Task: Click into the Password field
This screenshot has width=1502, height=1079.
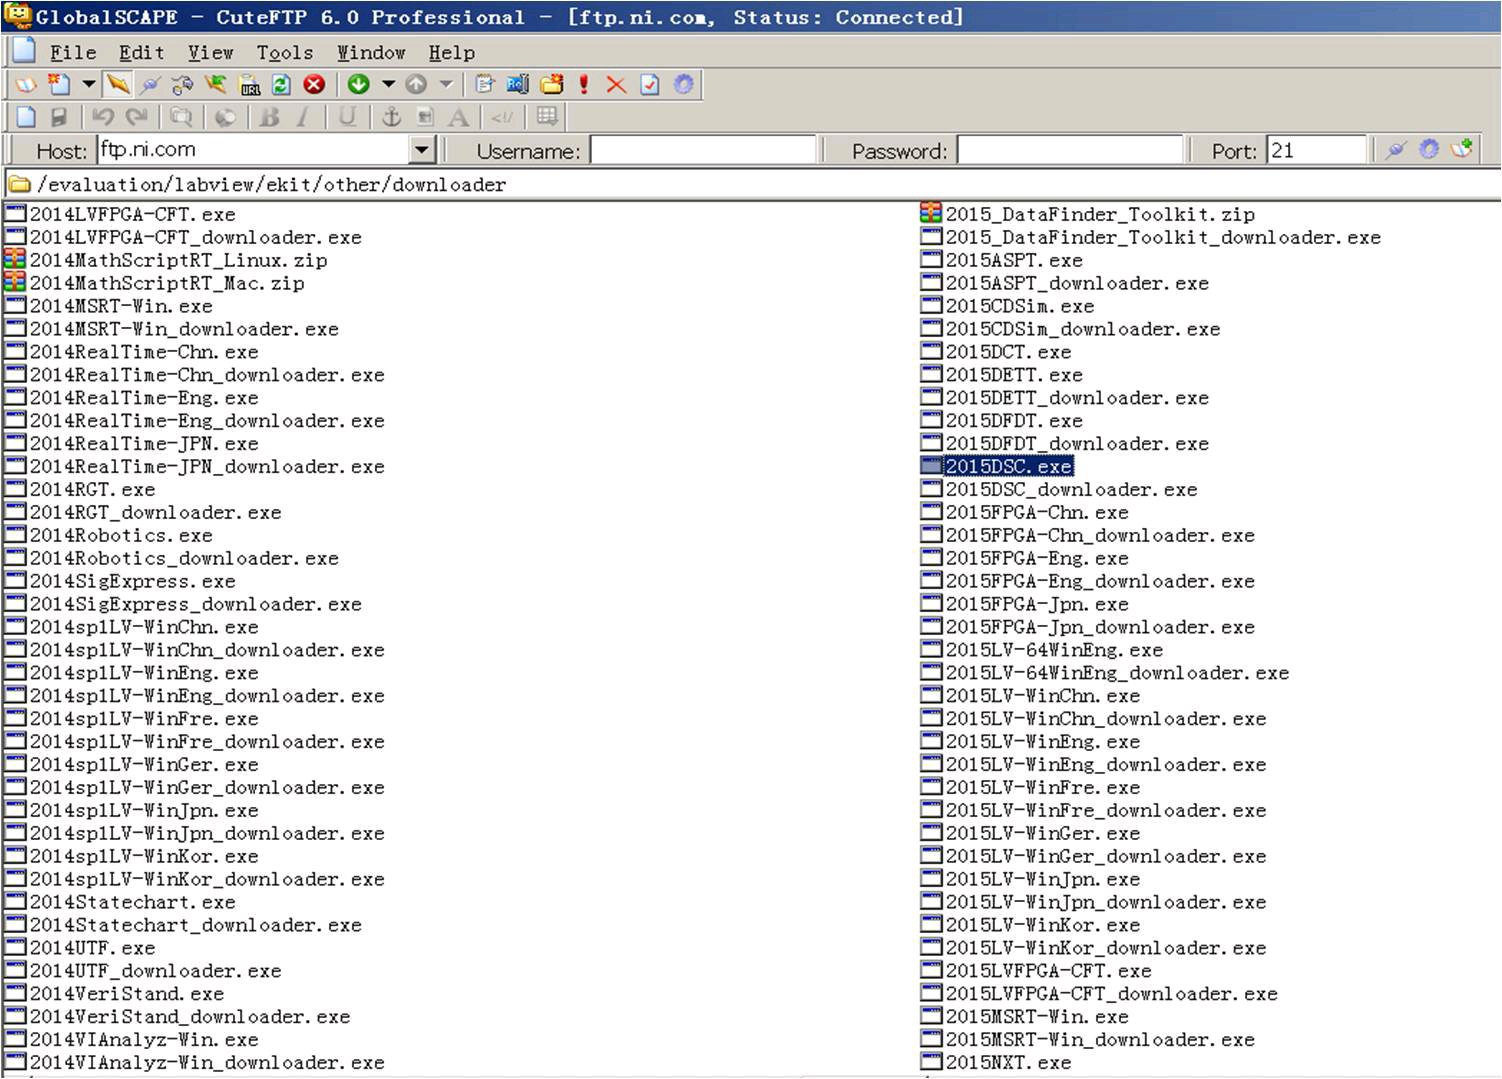Action: pos(1070,150)
